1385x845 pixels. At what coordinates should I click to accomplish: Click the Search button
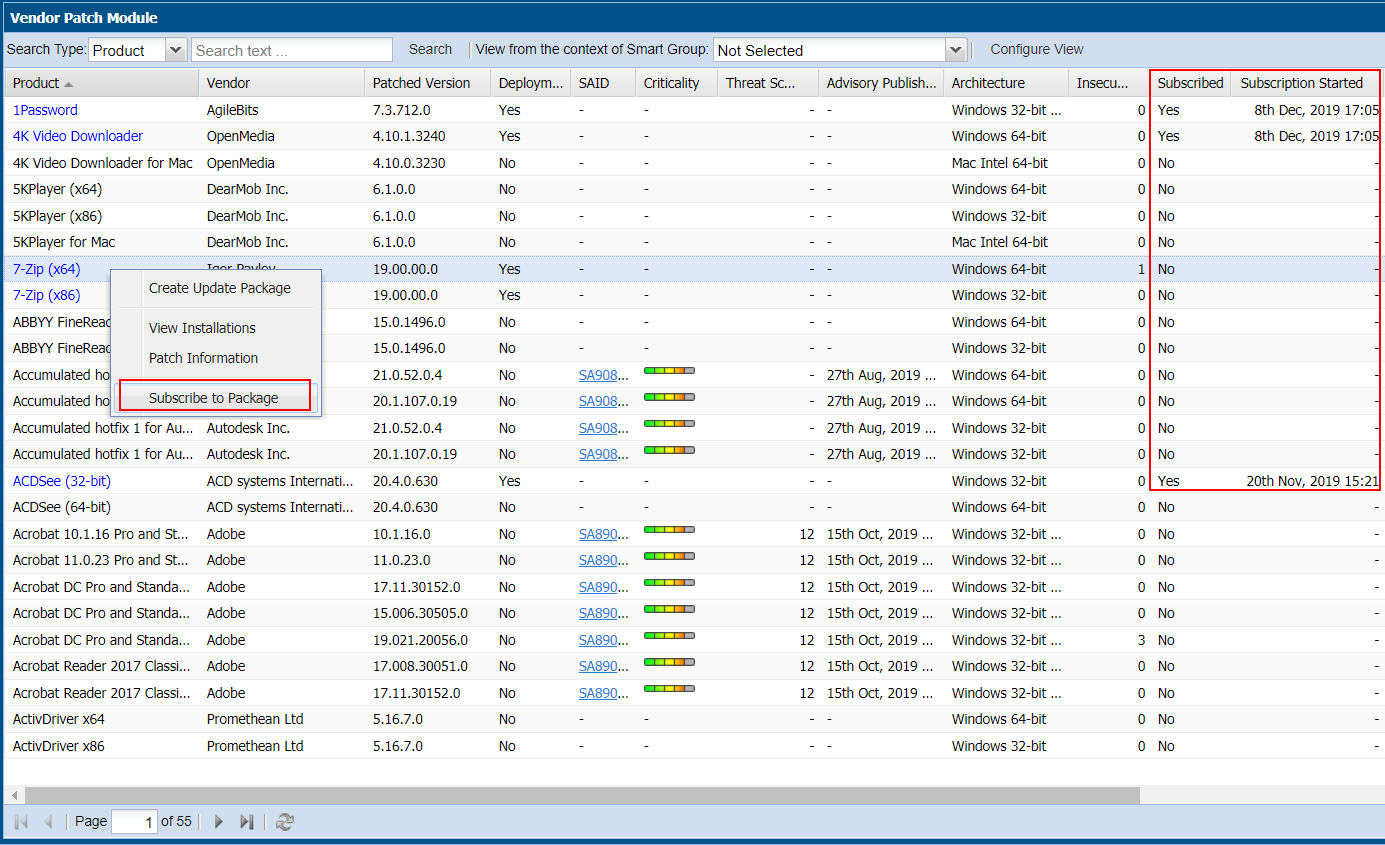[430, 49]
